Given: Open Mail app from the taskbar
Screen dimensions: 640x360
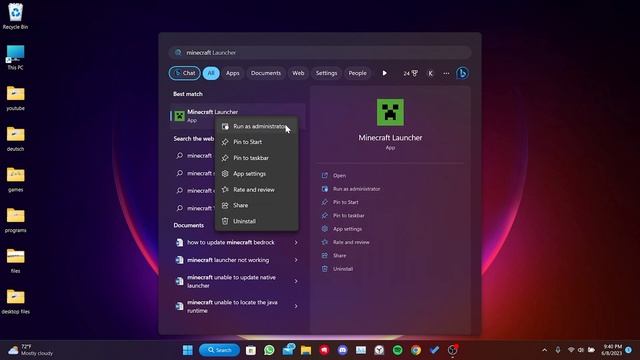Looking at the screenshot, I should (289, 350).
